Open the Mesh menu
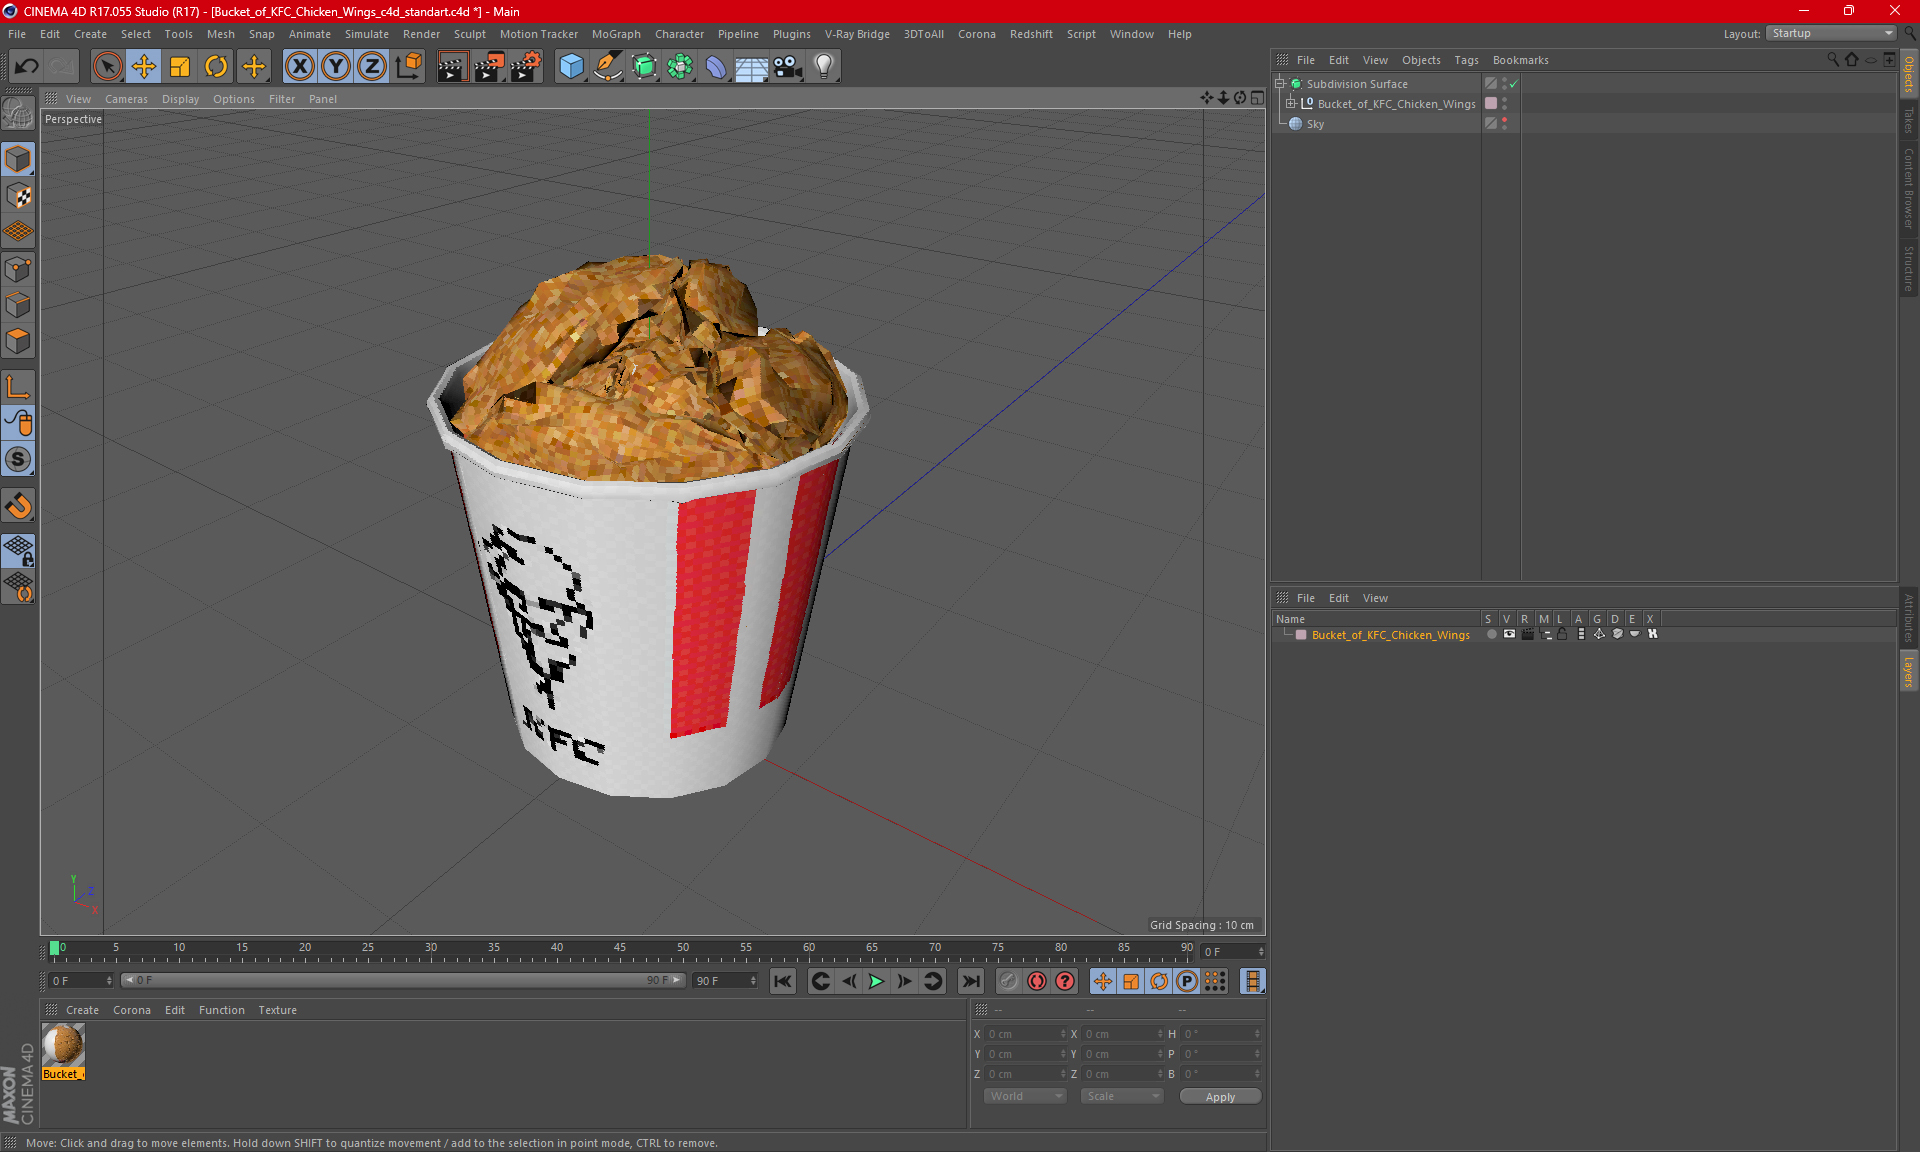Image resolution: width=1920 pixels, height=1152 pixels. 220,34
